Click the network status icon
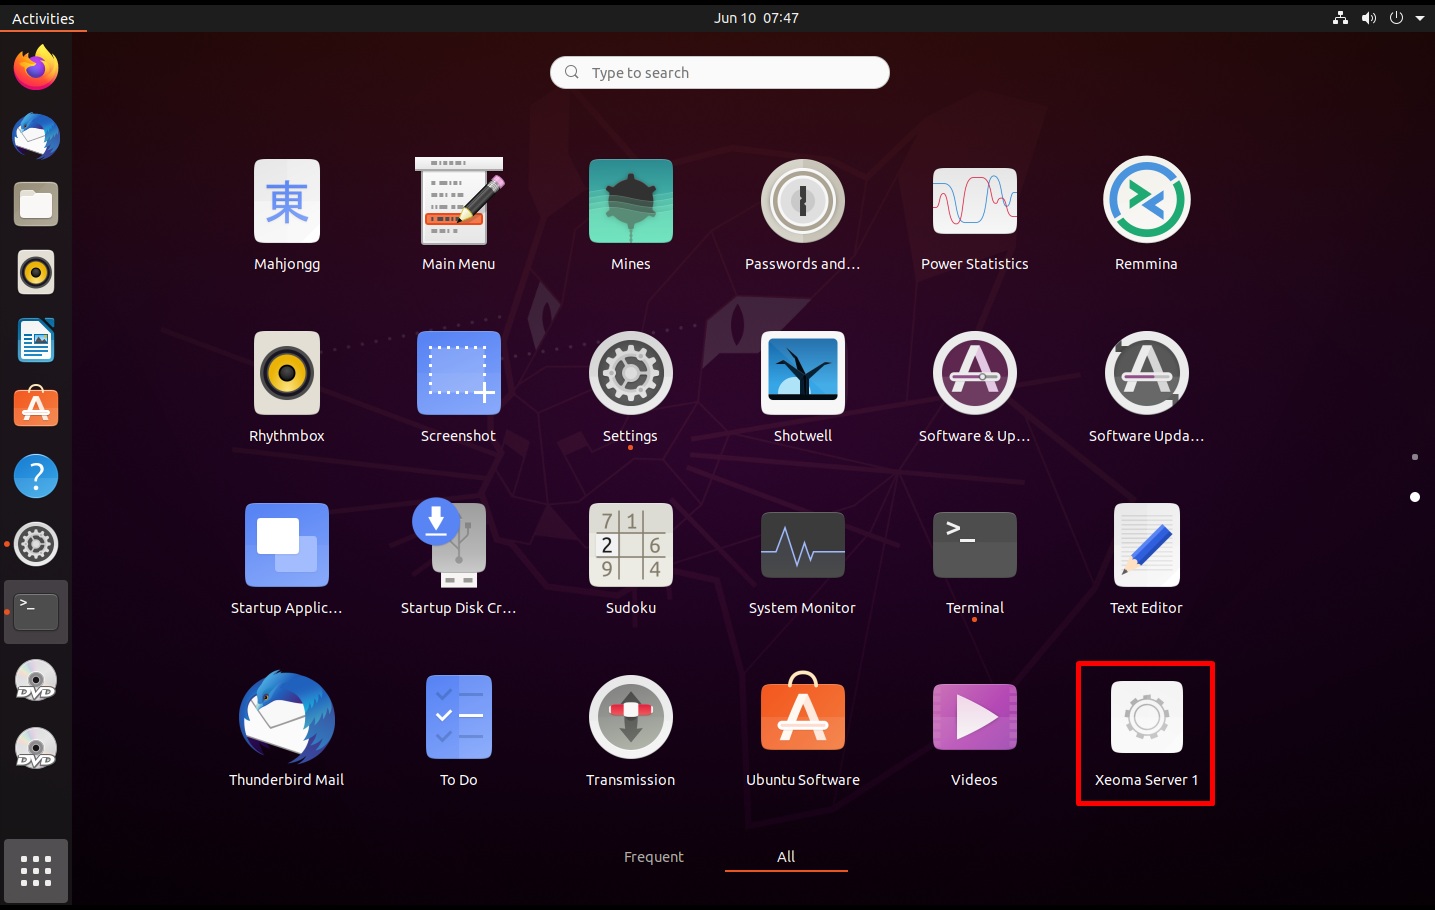The image size is (1435, 910). coord(1341,18)
